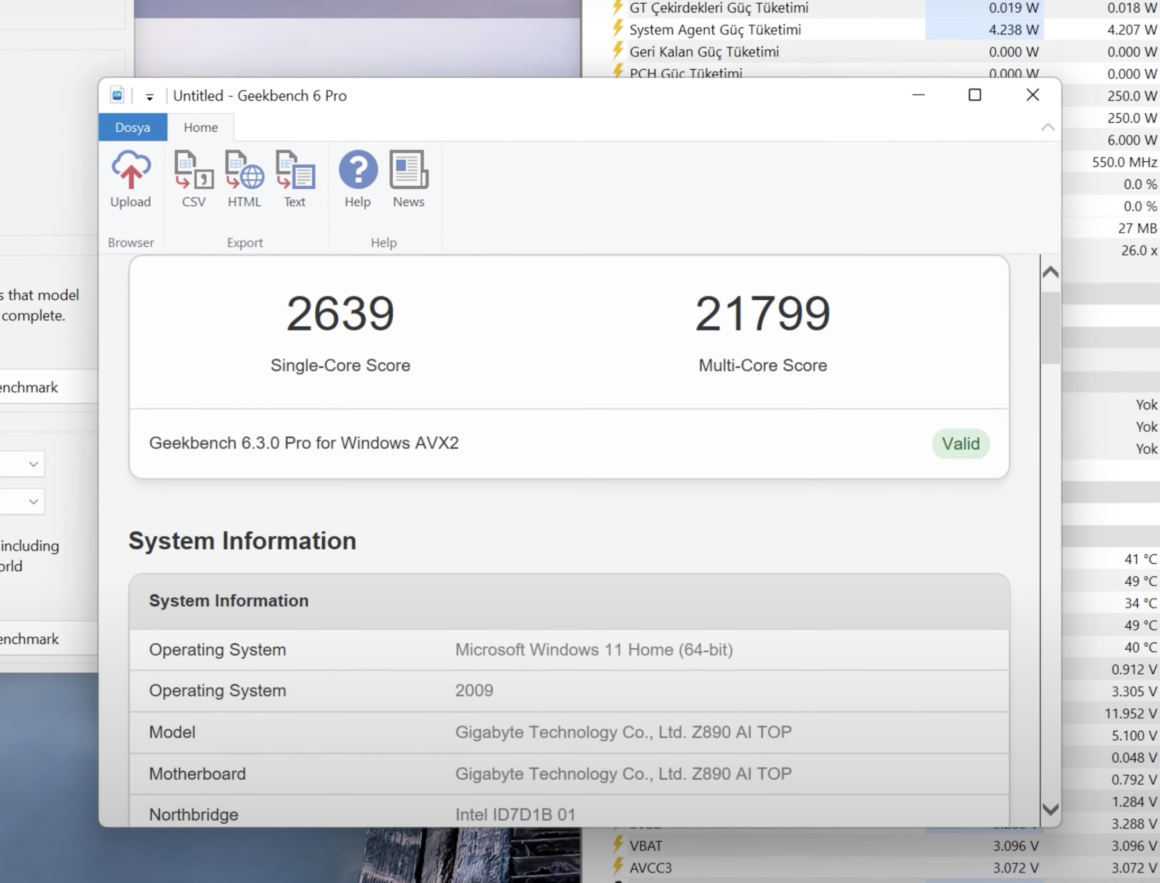Click the large System Information heading above the table
This screenshot has width=1160, height=883.
[243, 541]
